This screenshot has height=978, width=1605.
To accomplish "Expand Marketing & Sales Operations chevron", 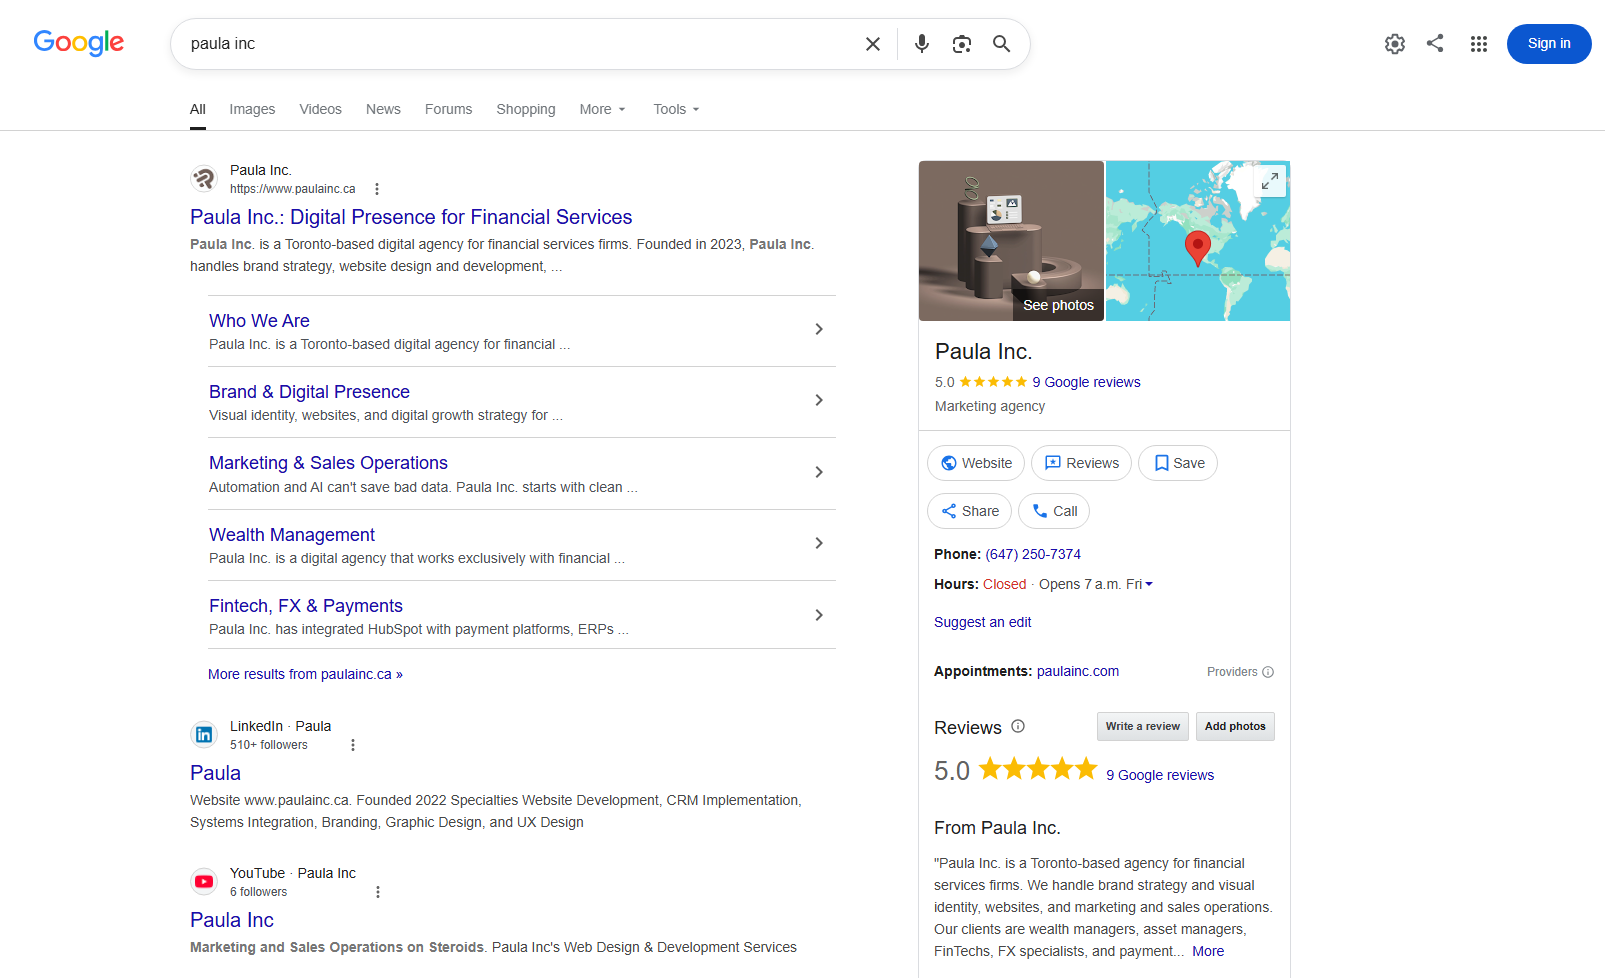I will [819, 472].
